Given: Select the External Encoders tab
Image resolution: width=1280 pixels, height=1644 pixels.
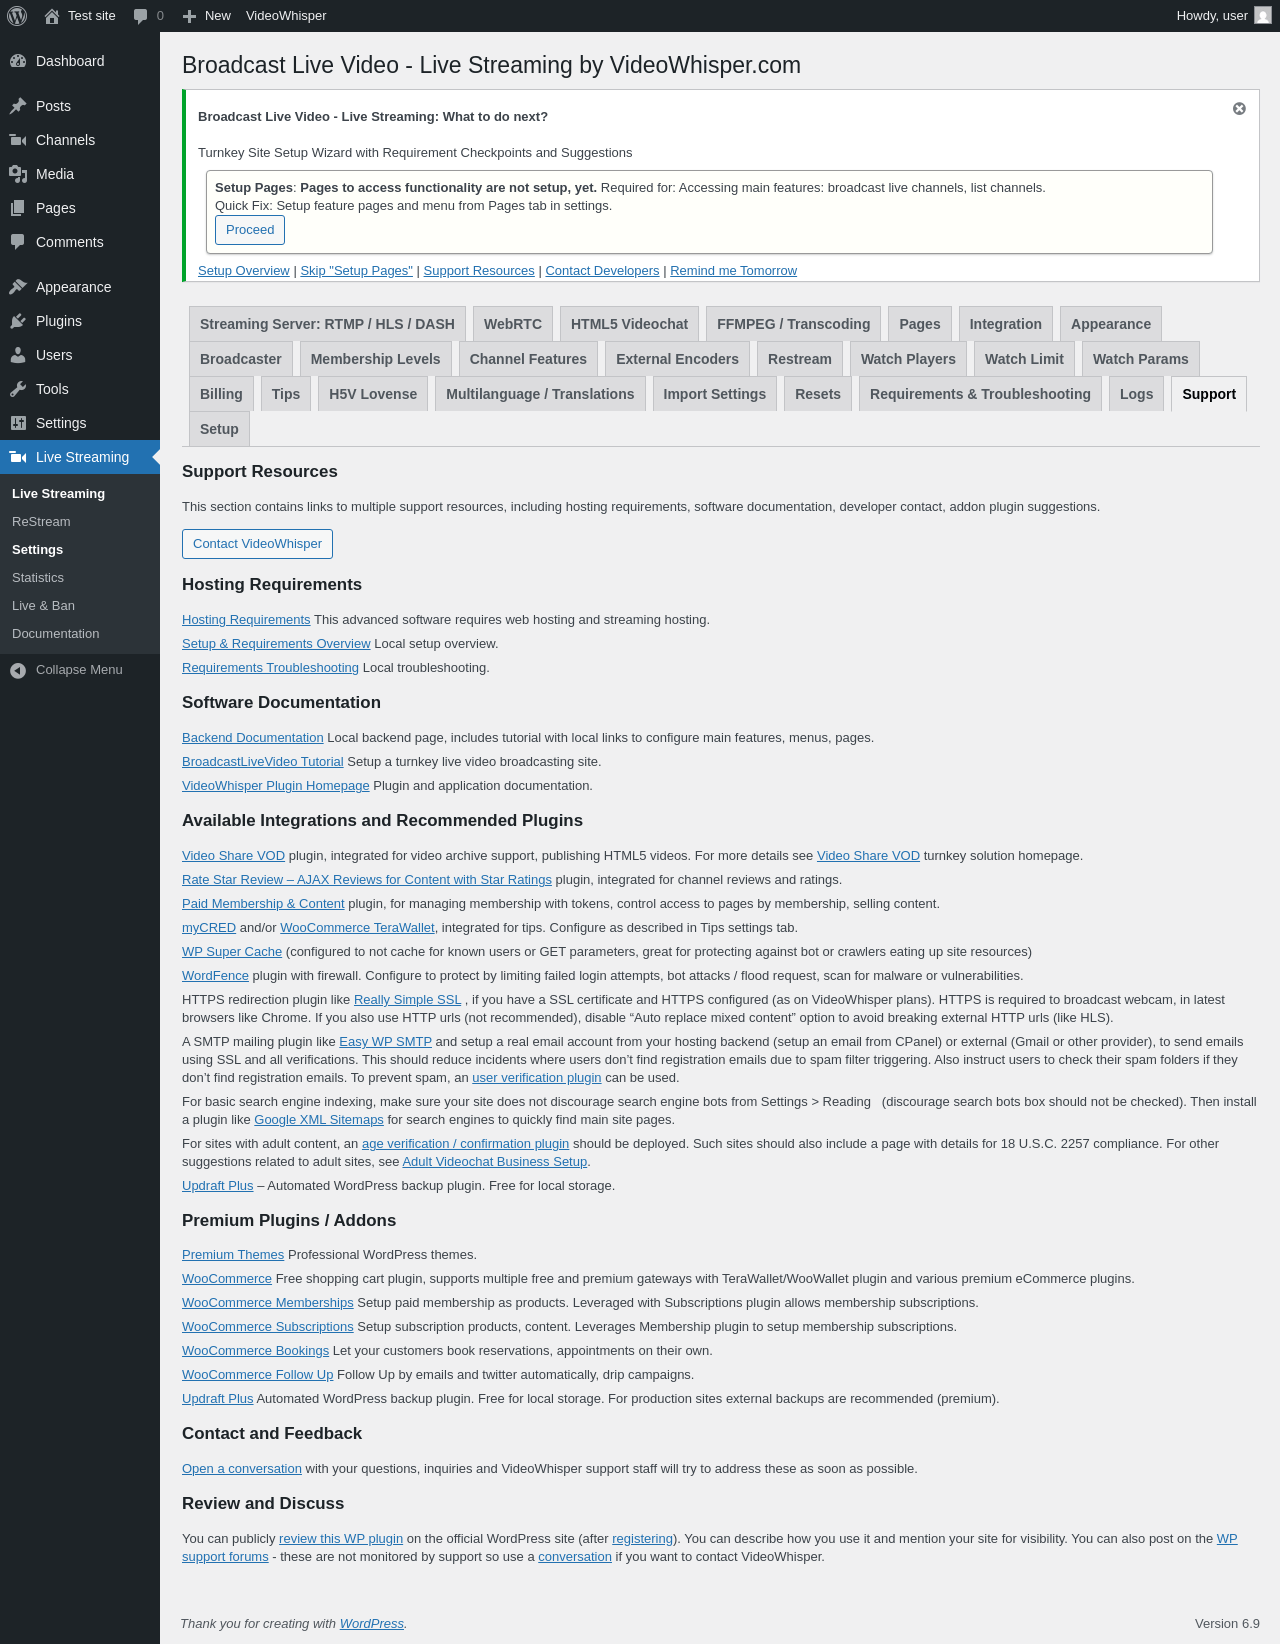Looking at the screenshot, I should tap(677, 359).
